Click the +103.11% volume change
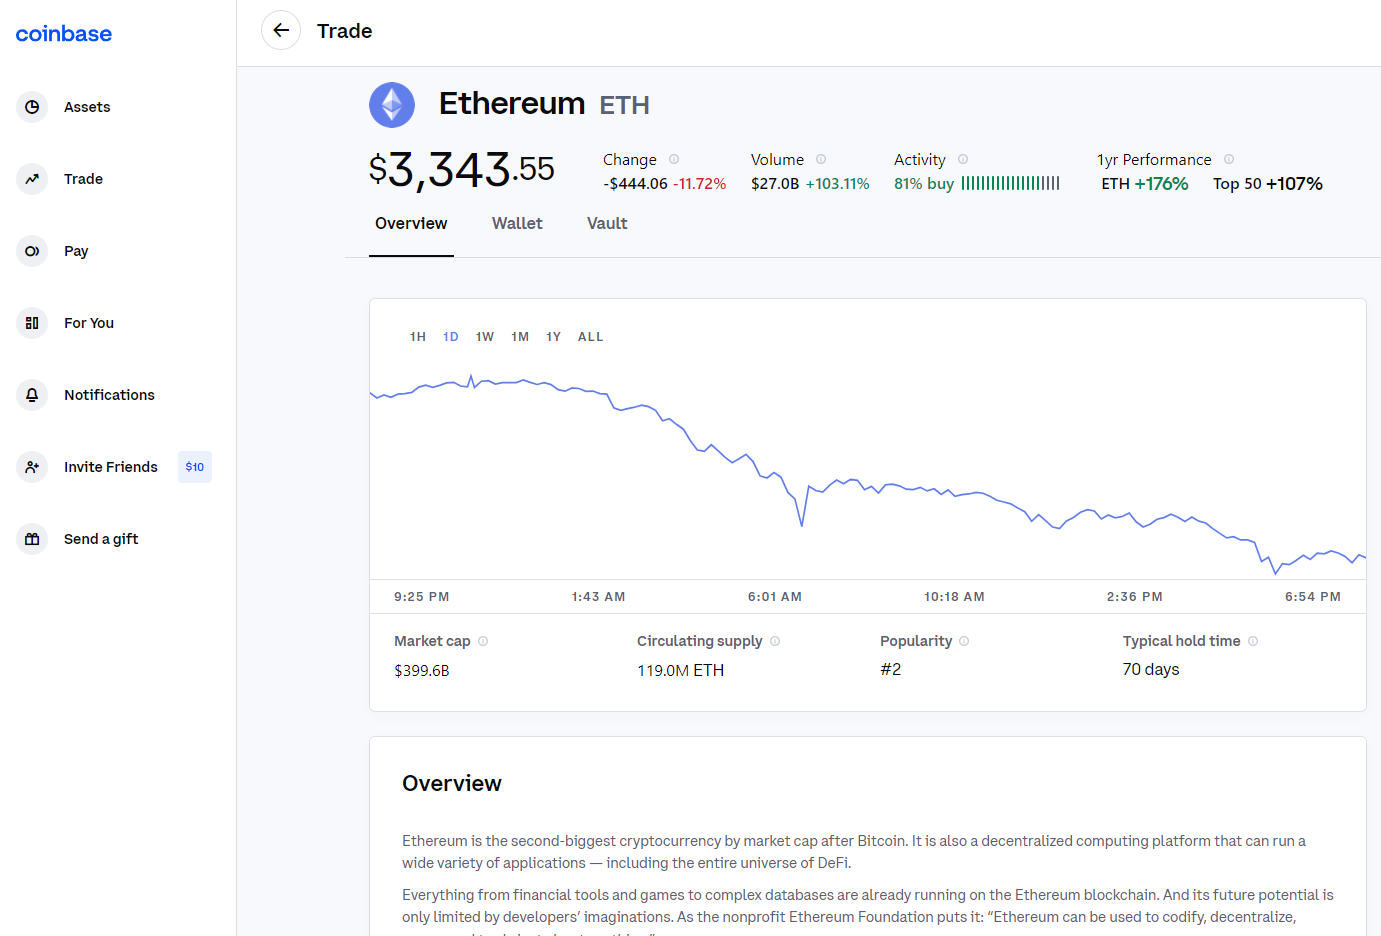1381x936 pixels. pos(838,184)
